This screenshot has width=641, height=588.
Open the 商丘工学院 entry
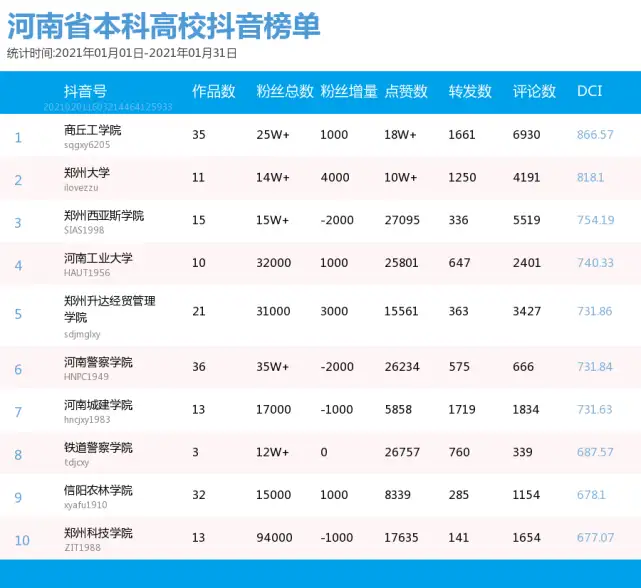coord(92,130)
